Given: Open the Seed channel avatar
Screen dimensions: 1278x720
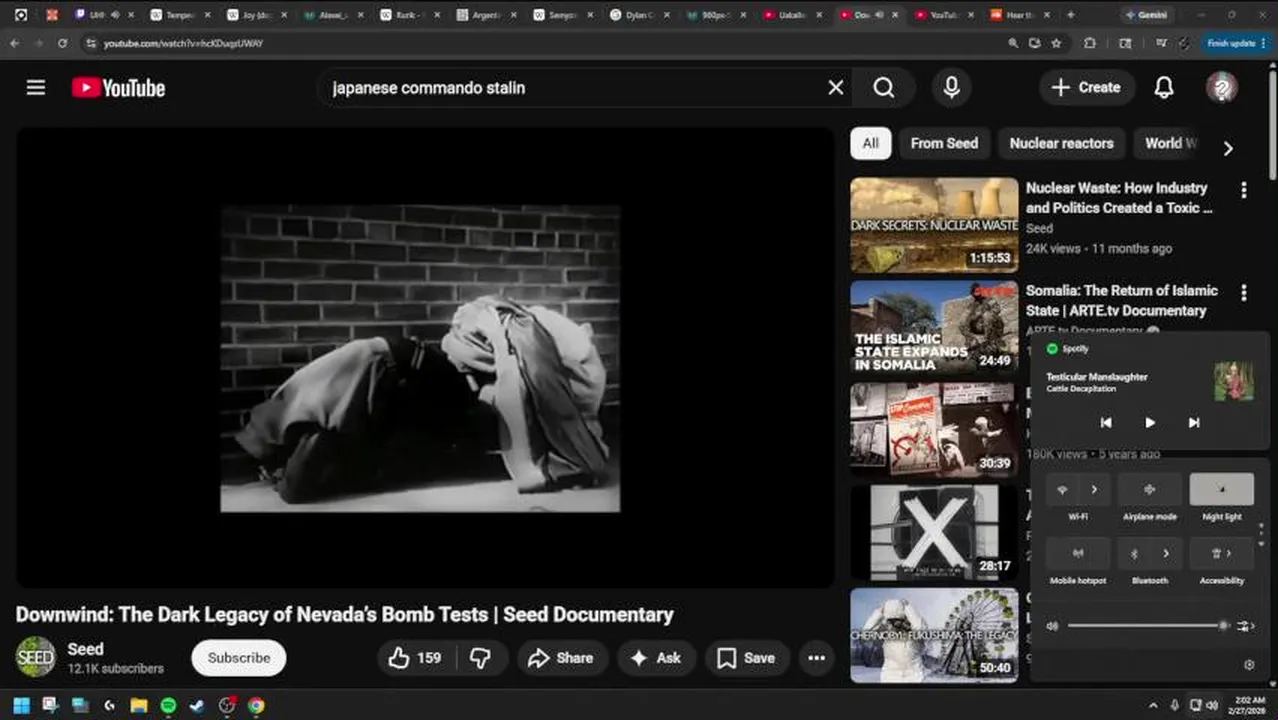Looking at the screenshot, I should 35,657.
